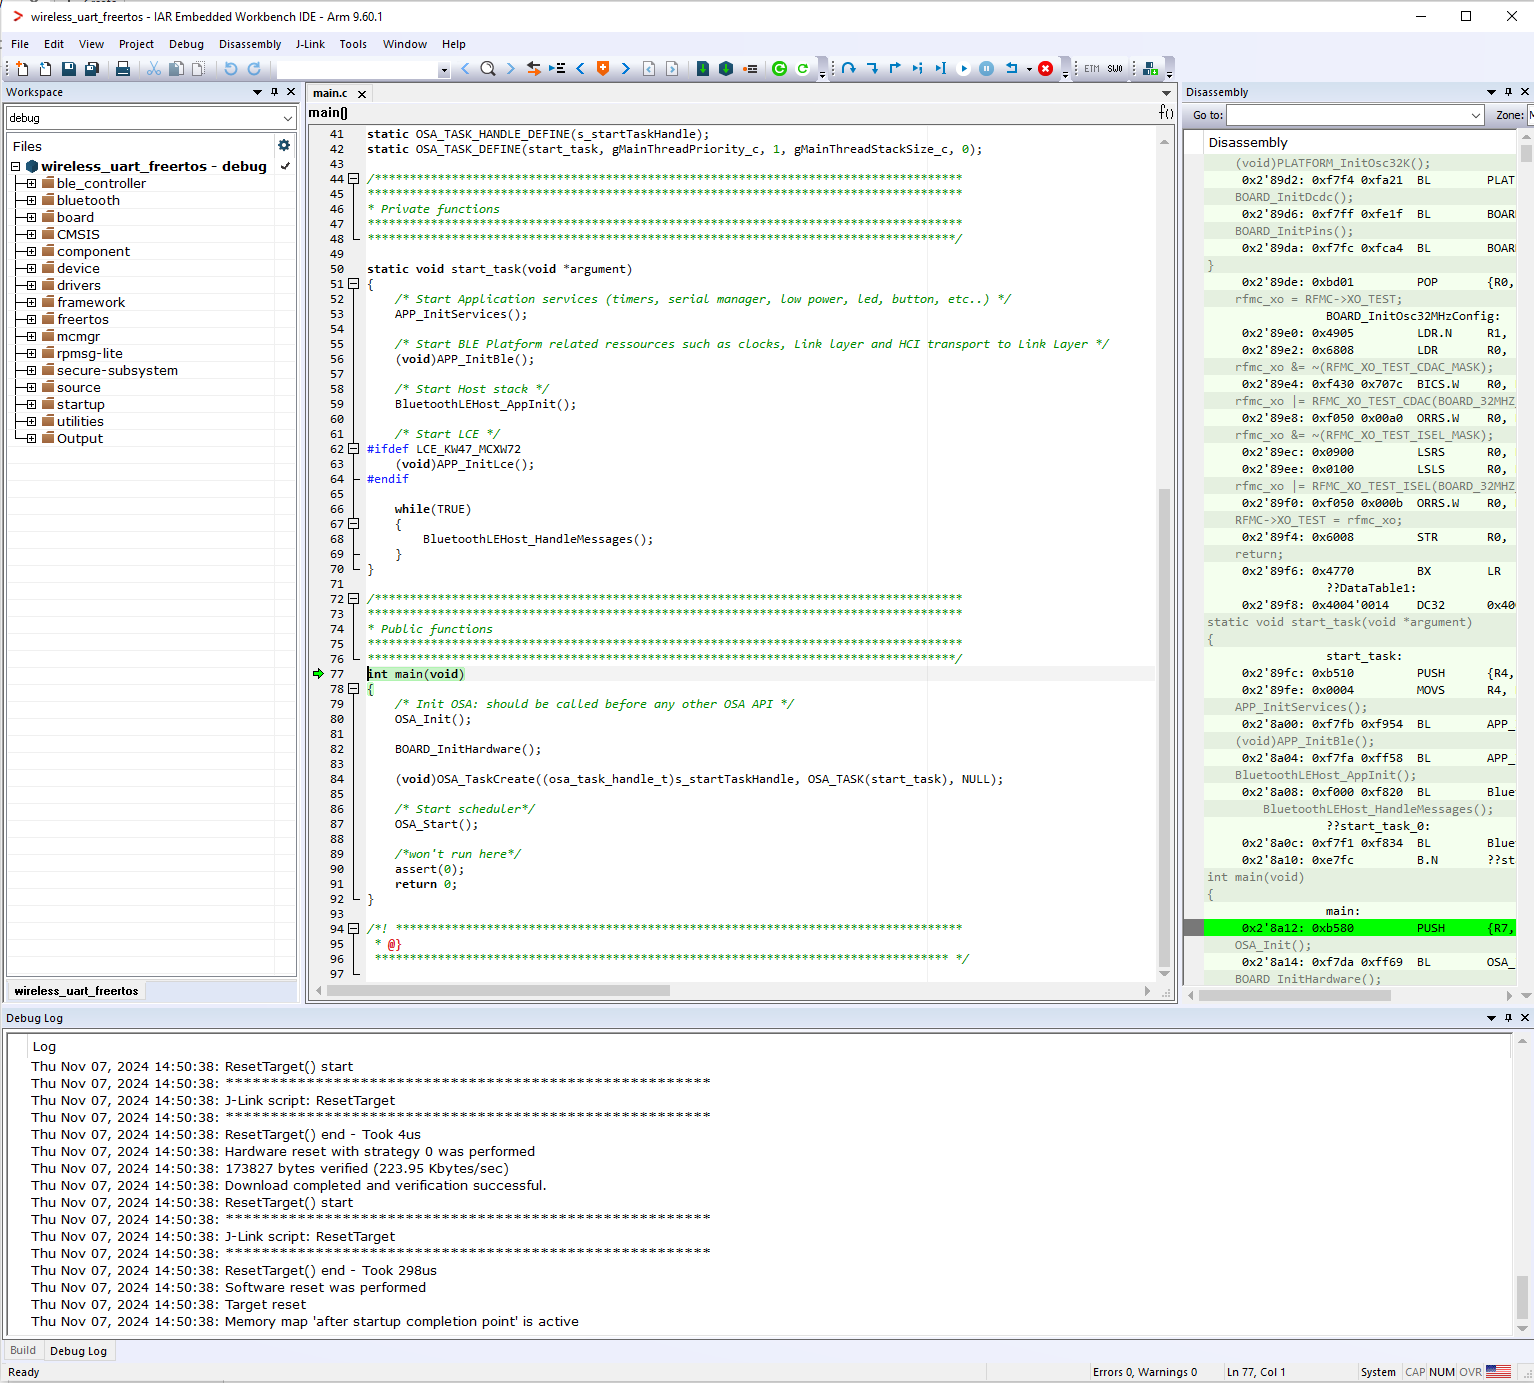This screenshot has height=1383, width=1534.
Task: Enable ETM trace in the toolbar
Action: pyautogui.click(x=1091, y=68)
